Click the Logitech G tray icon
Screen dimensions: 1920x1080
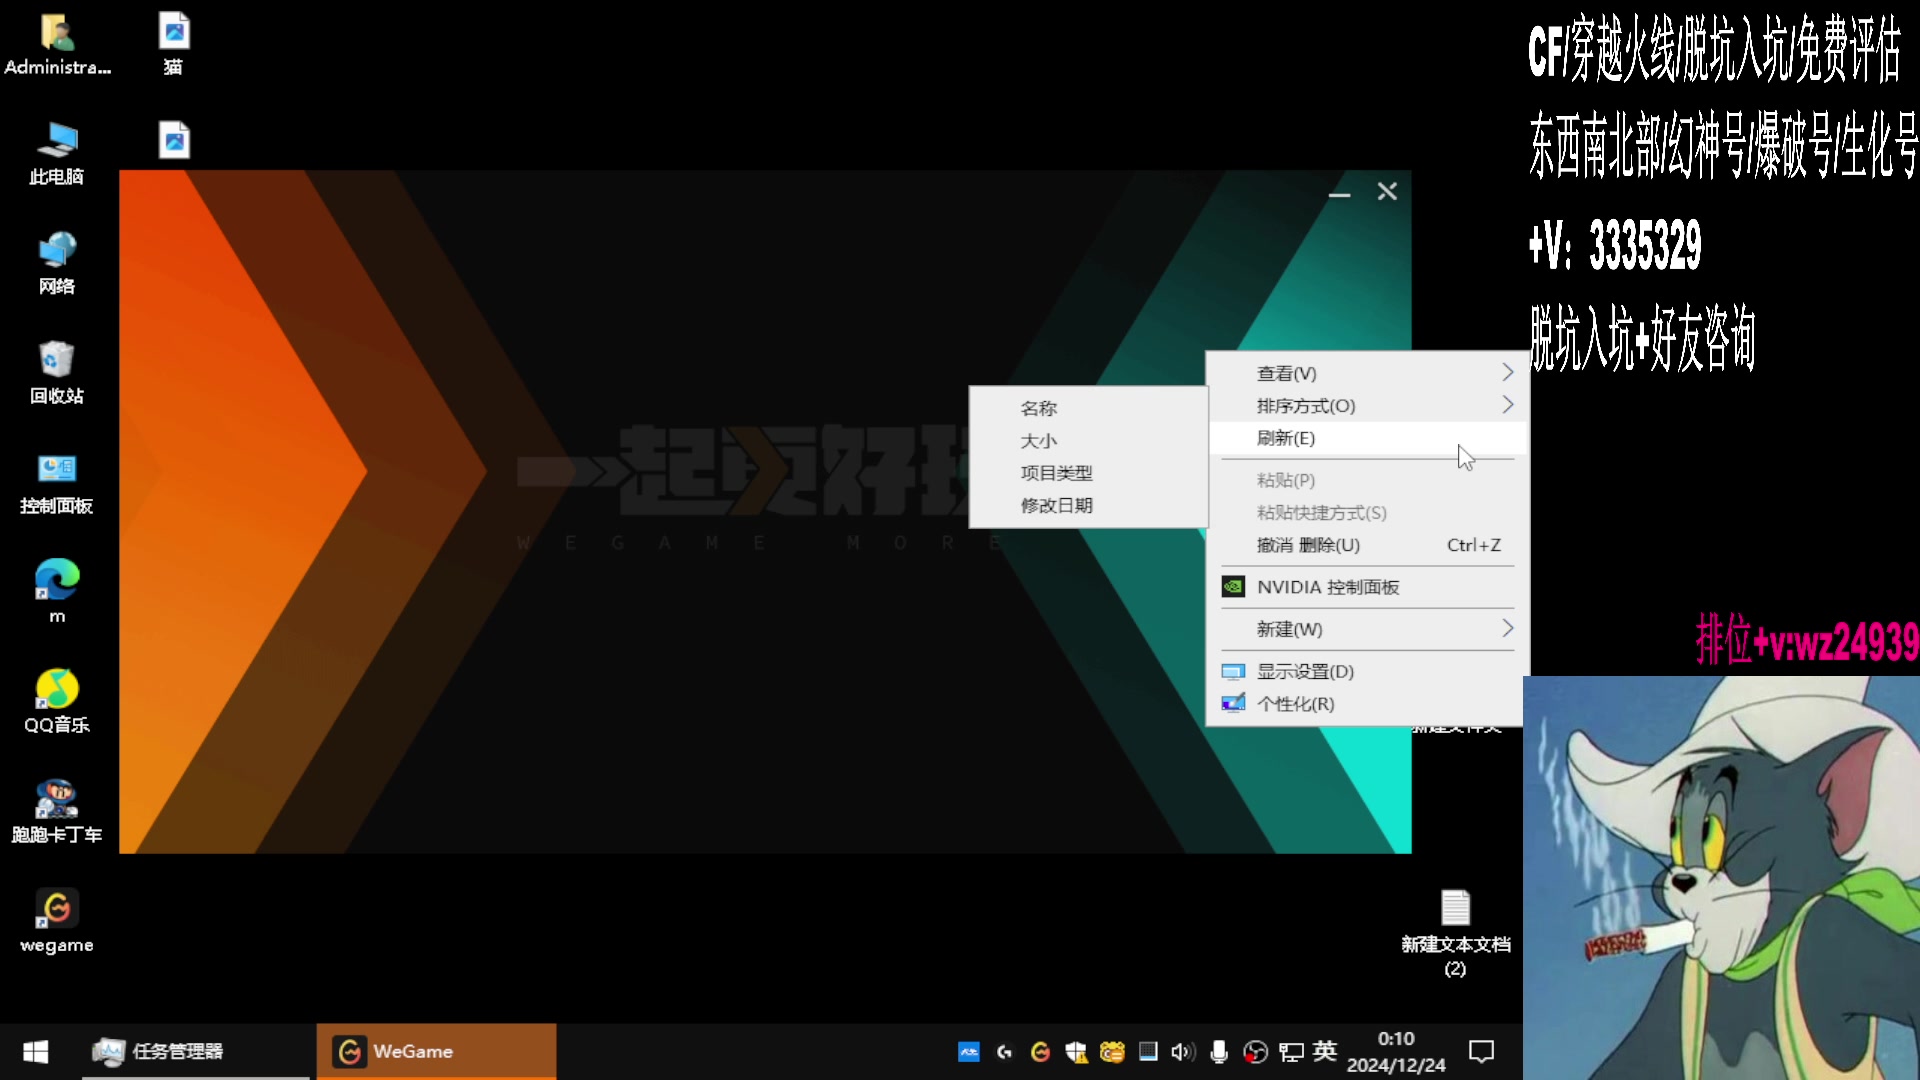coord(1005,1052)
